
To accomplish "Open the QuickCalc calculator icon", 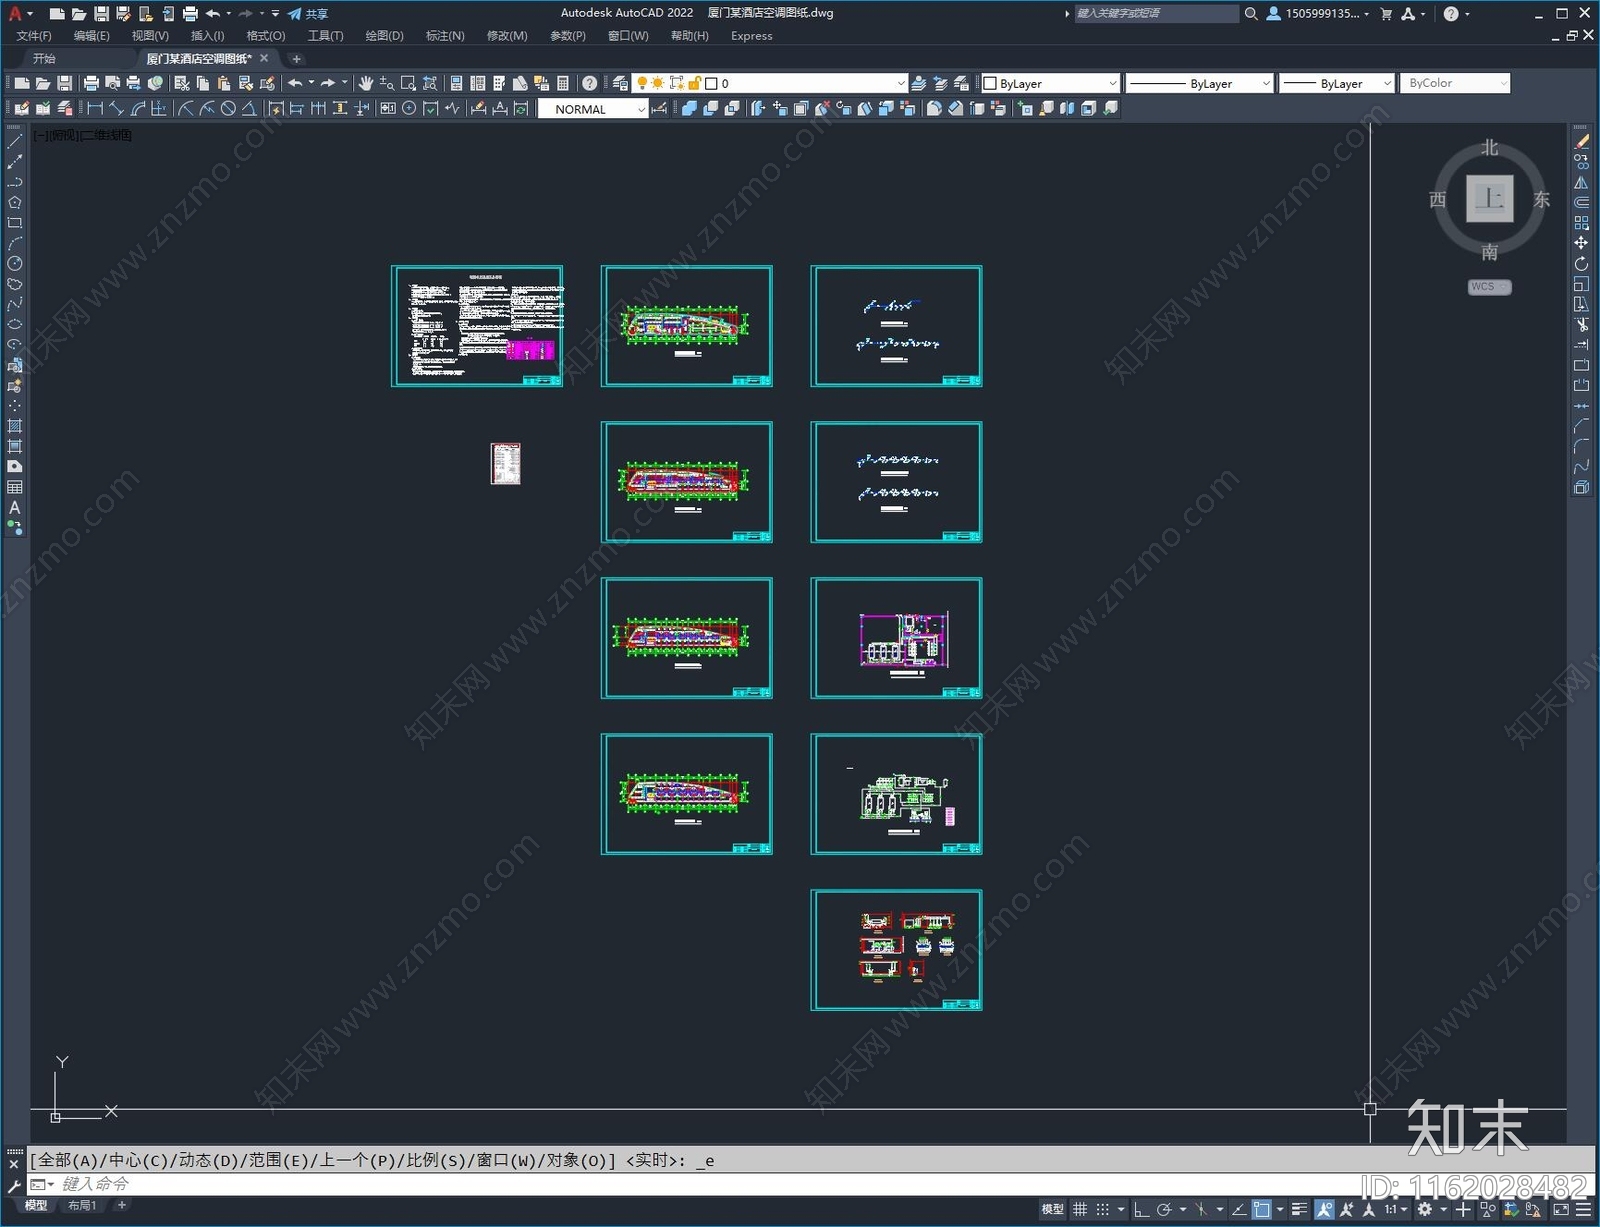I will tap(562, 83).
